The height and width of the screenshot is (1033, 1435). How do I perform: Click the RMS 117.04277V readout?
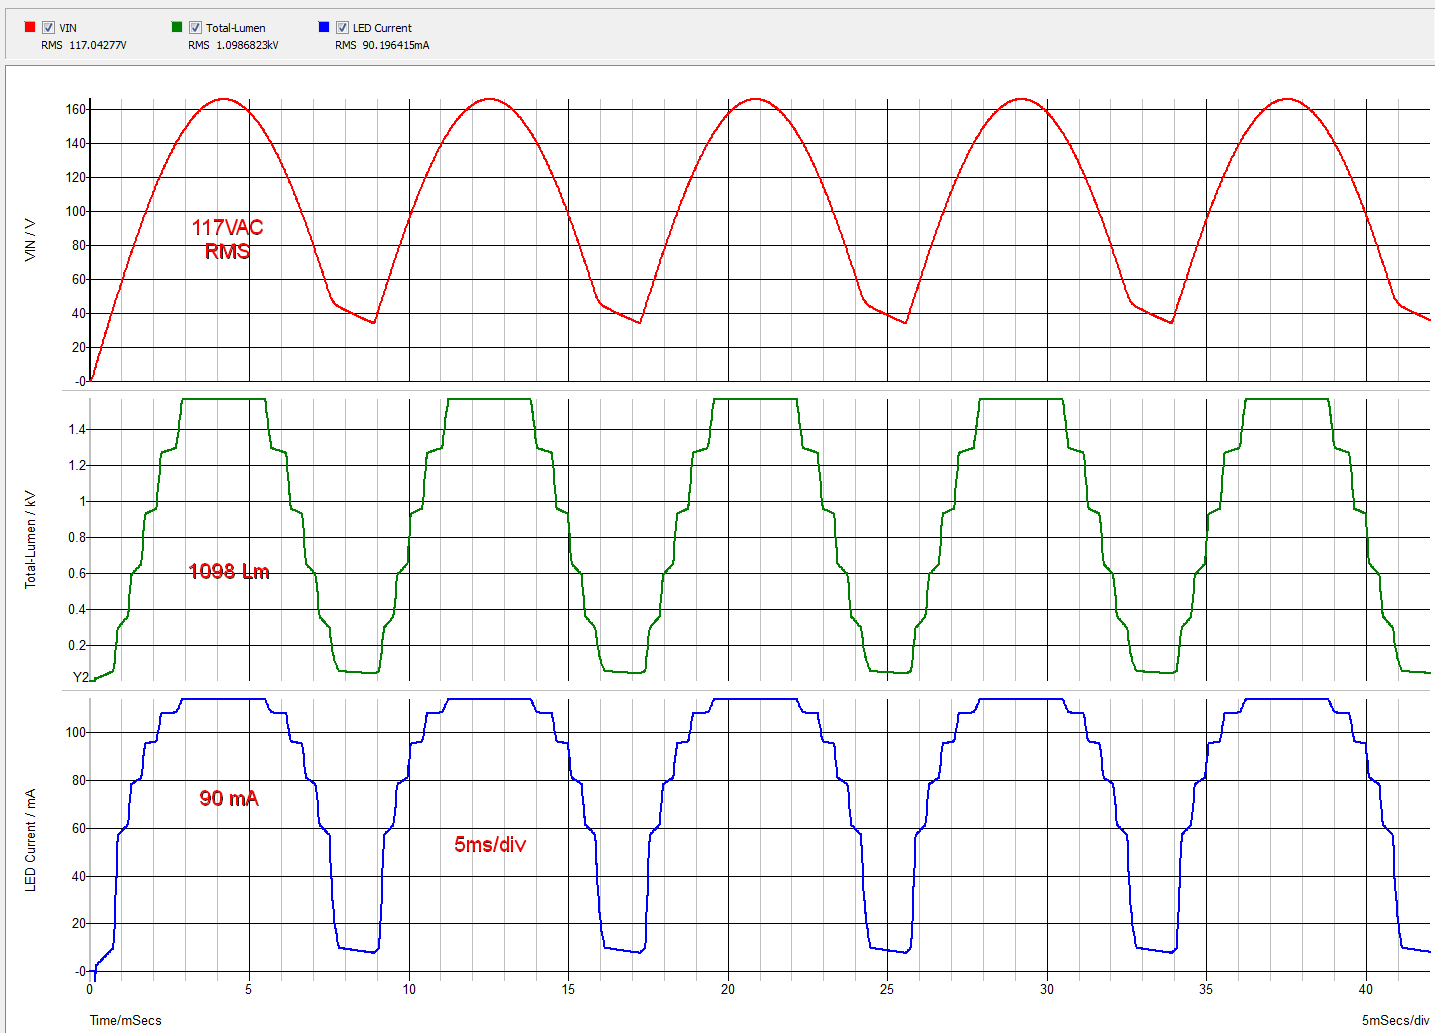[84, 45]
